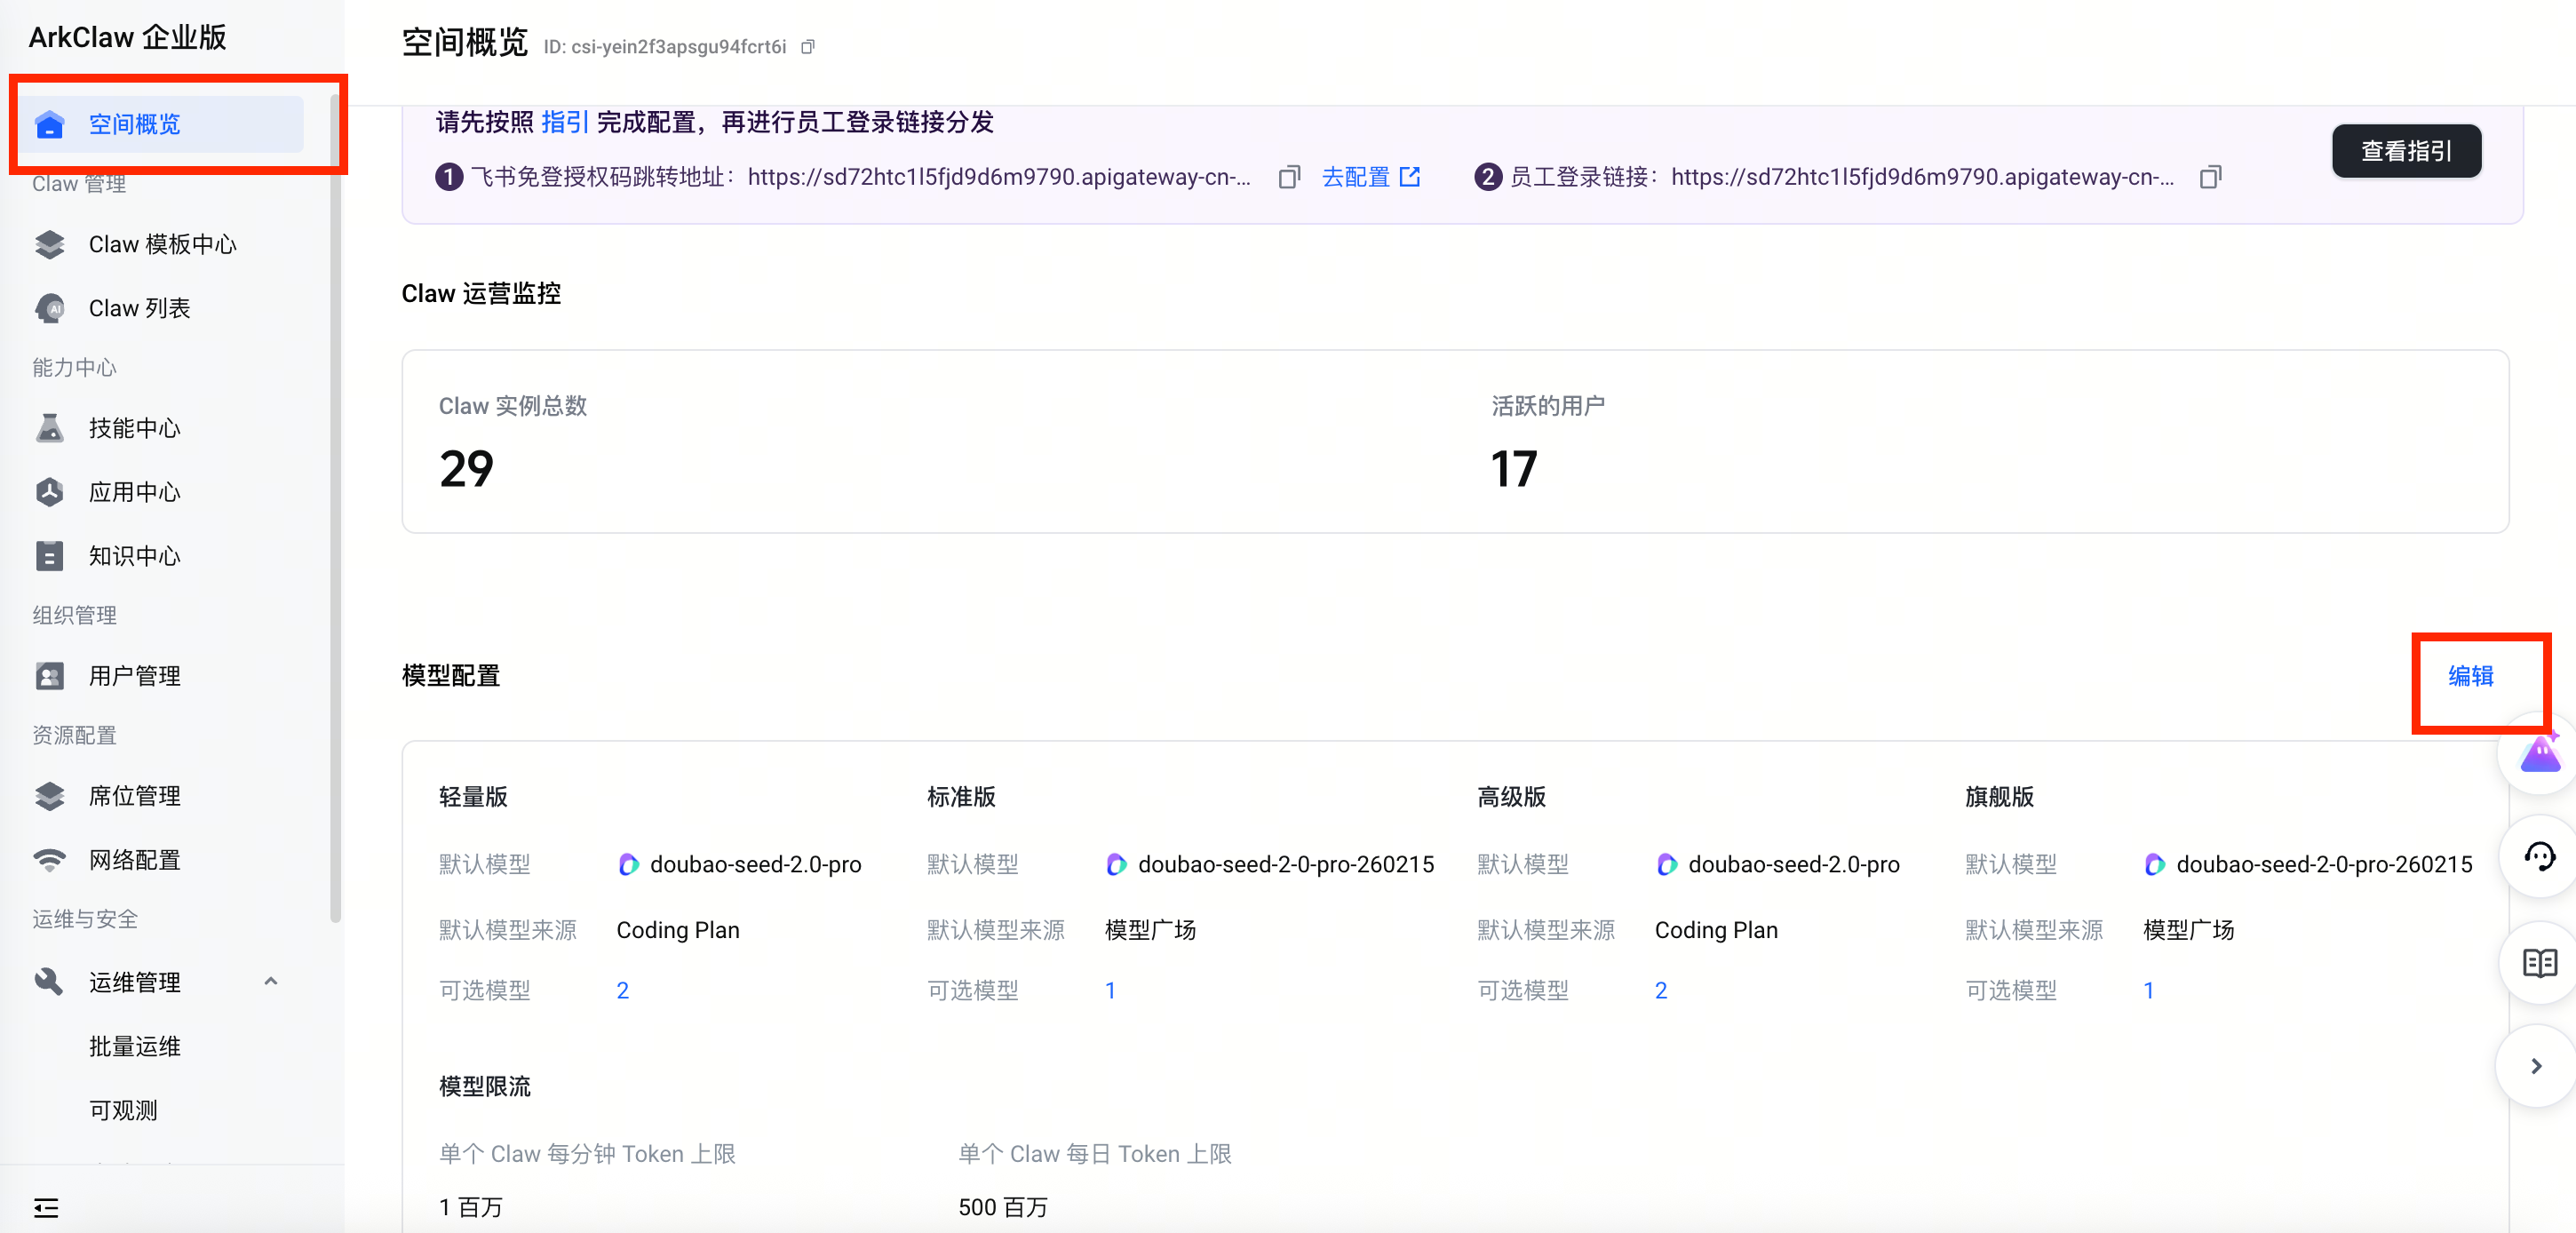
Task: Click the 应用中心 sidebar icon
Action: pyautogui.click(x=49, y=492)
